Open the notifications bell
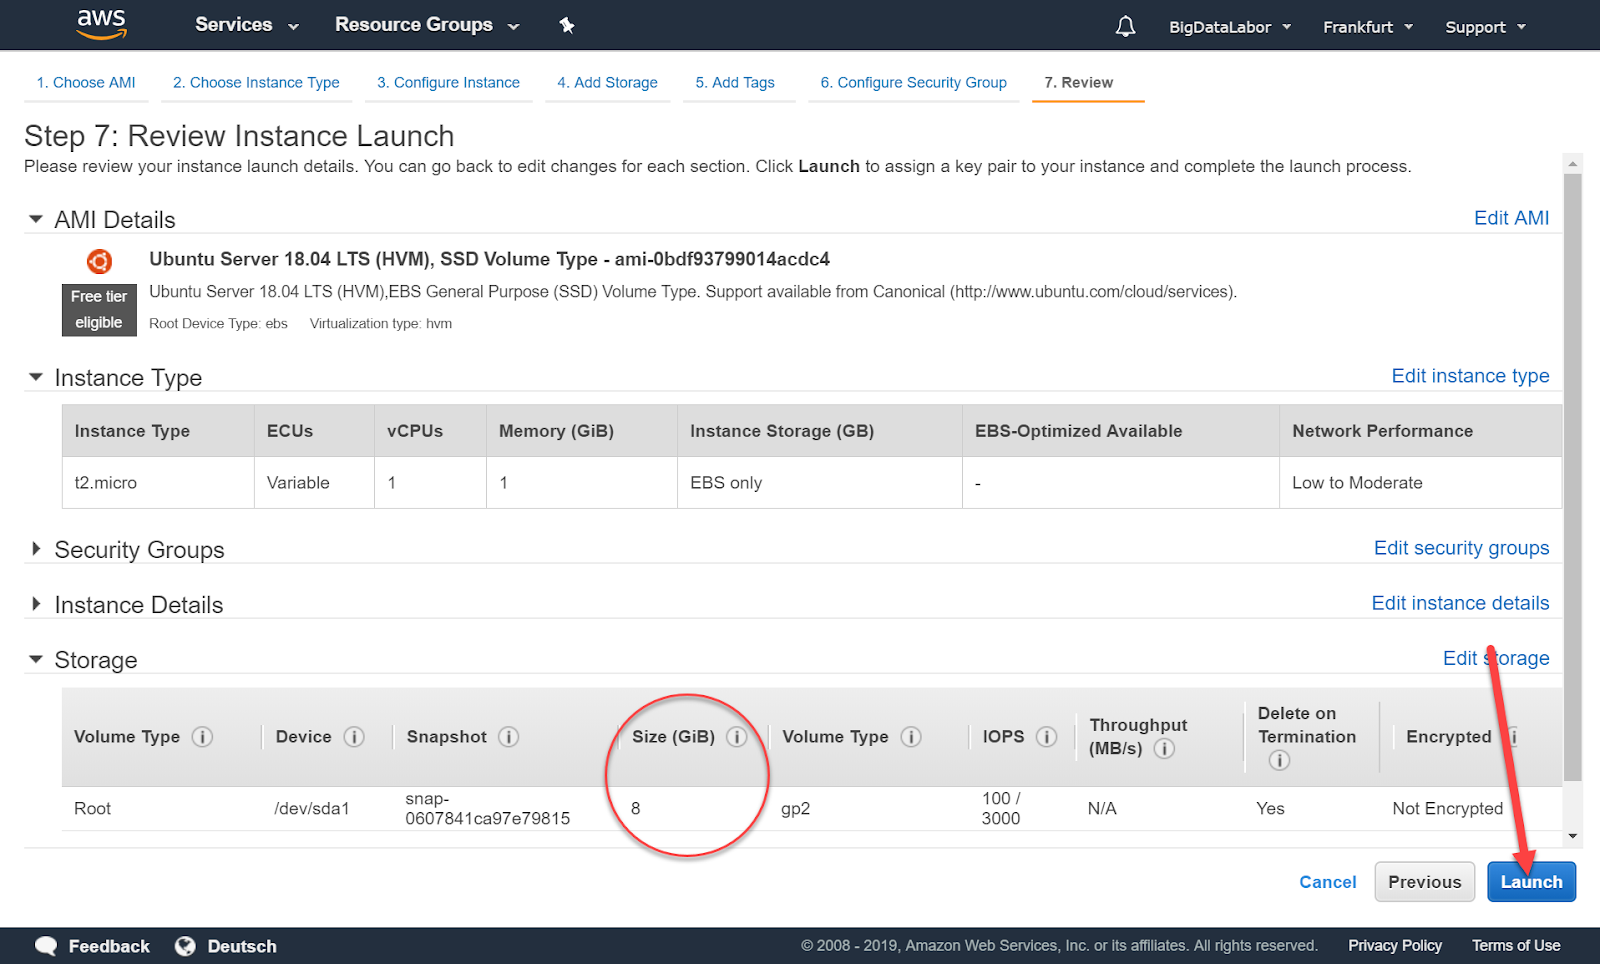The width and height of the screenshot is (1600, 964). 1125,26
